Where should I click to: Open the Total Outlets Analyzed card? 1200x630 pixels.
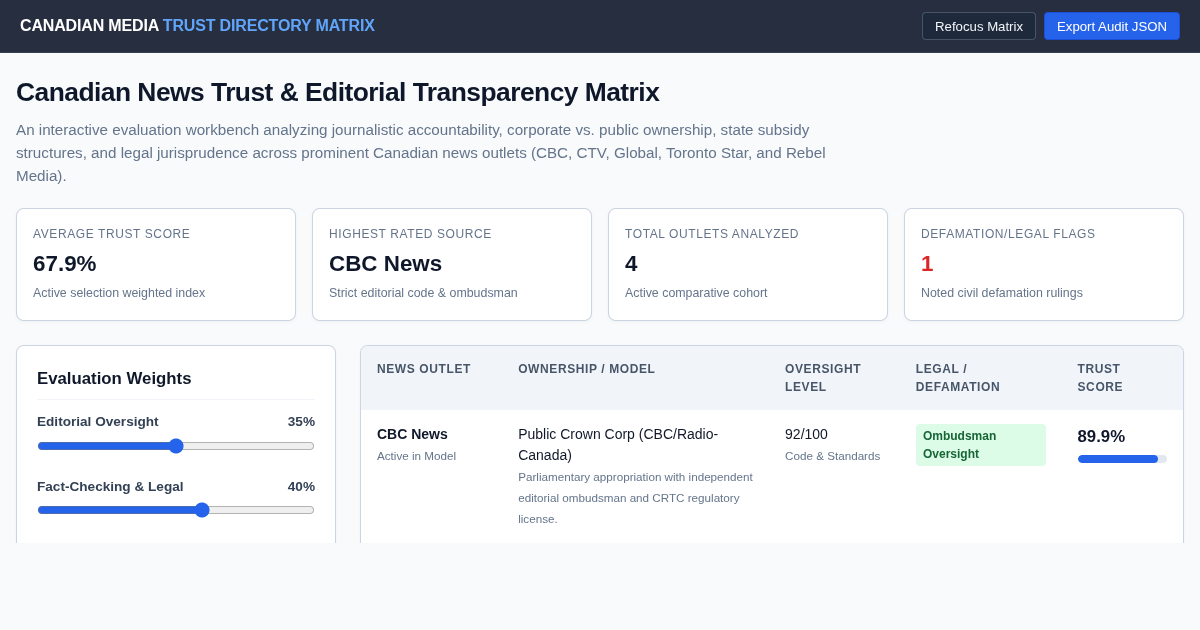click(748, 265)
